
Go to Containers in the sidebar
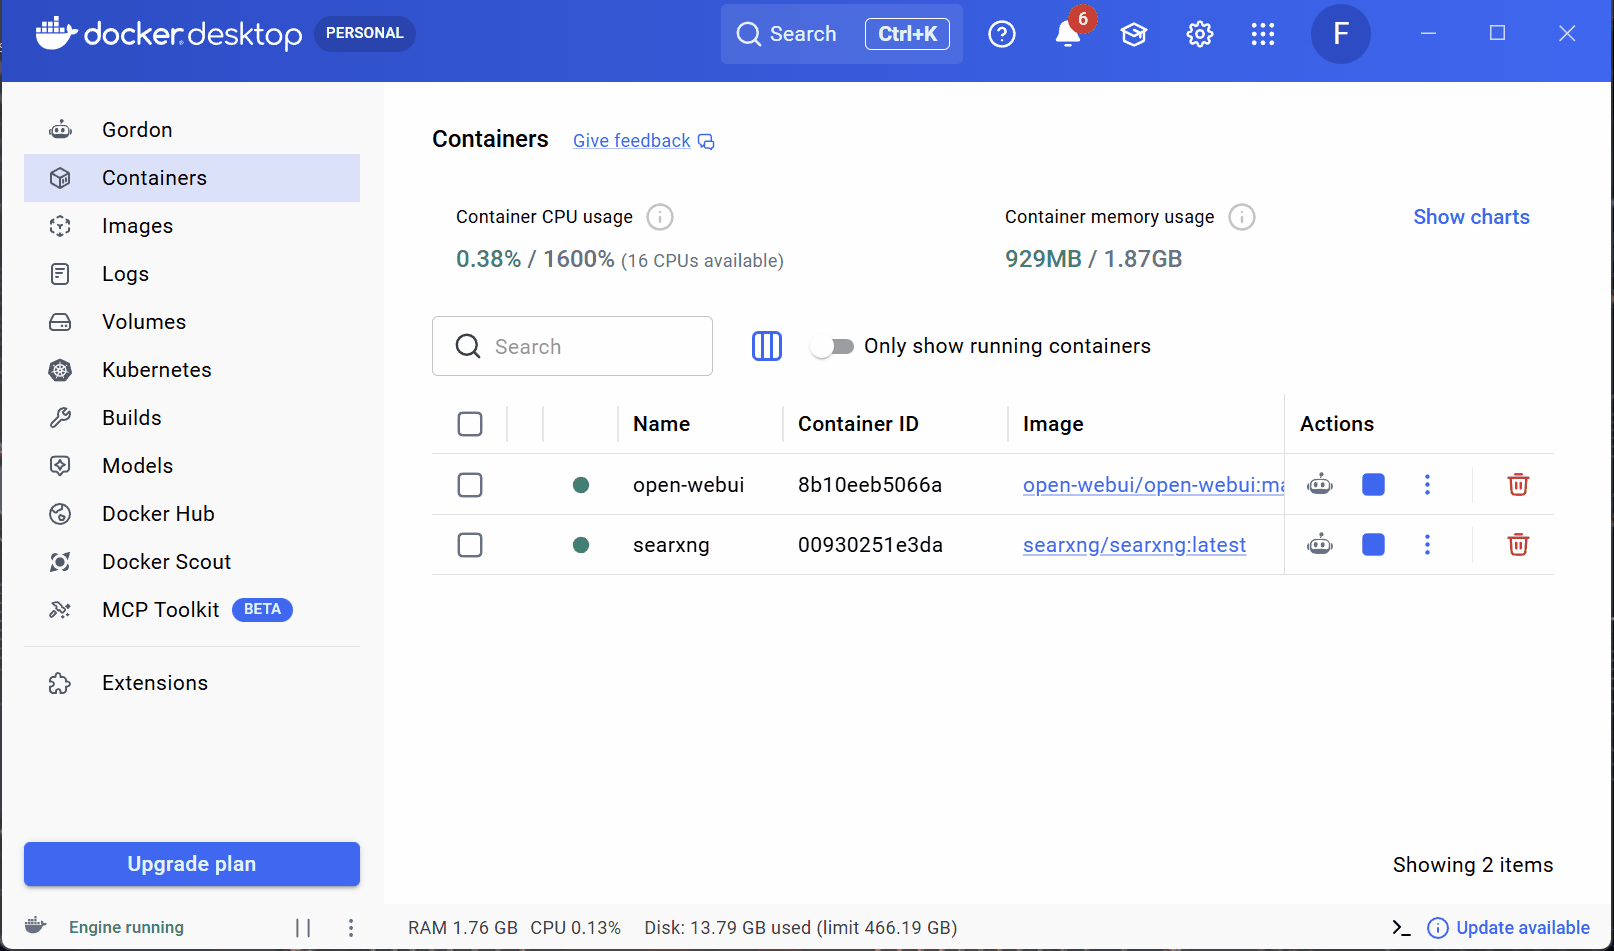(192, 178)
